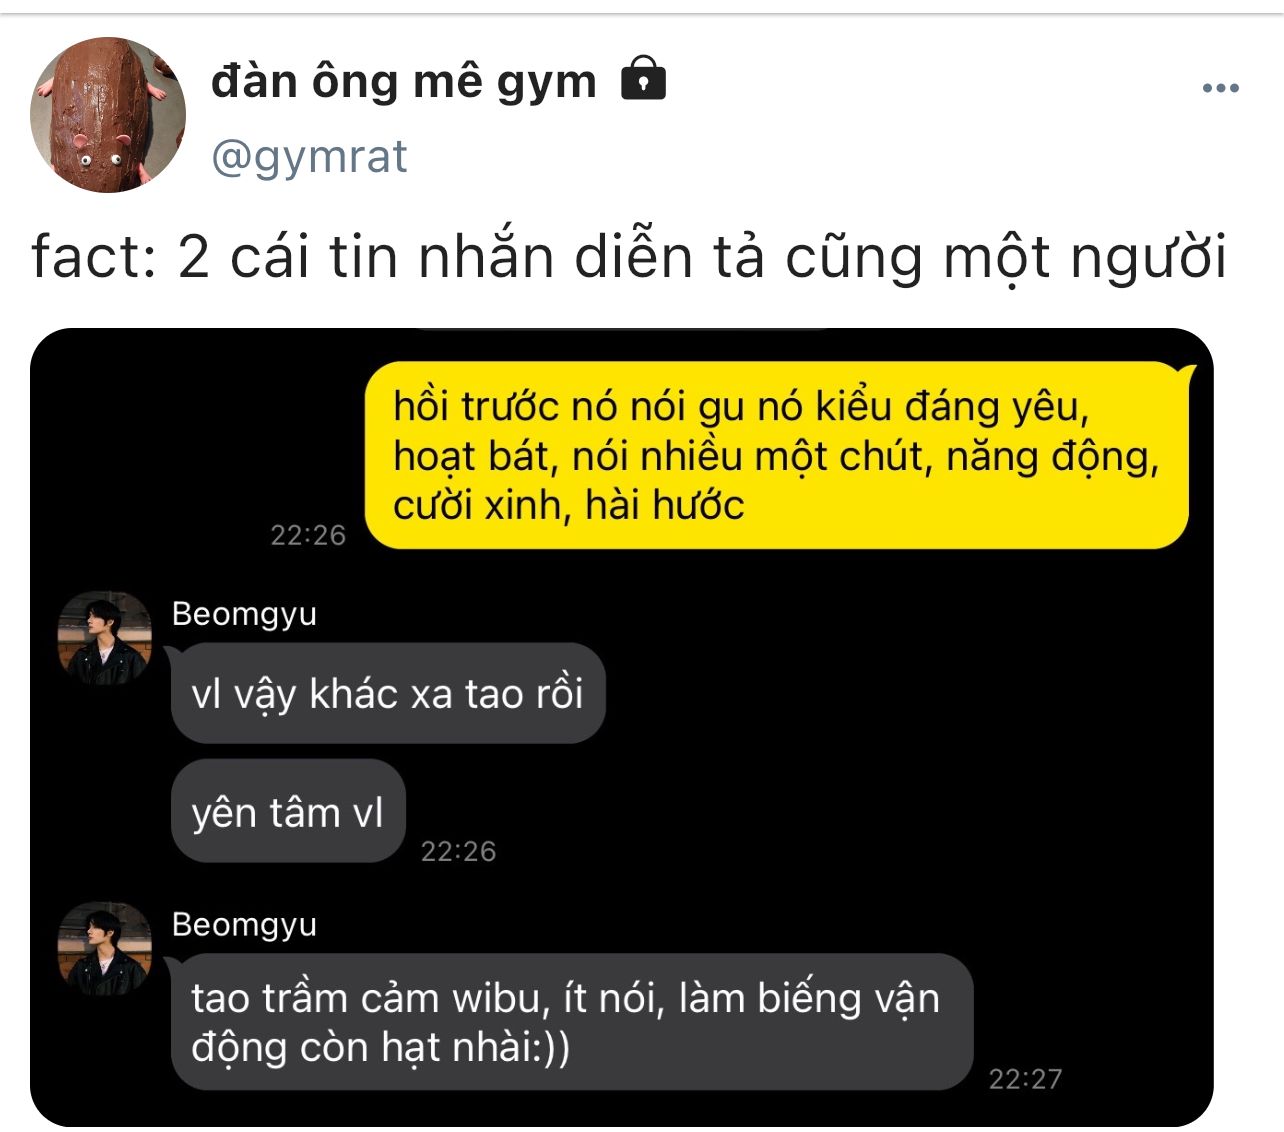
Task: Click the 22:26 timestamp after "yên tâm vl"
Action: coord(458,851)
